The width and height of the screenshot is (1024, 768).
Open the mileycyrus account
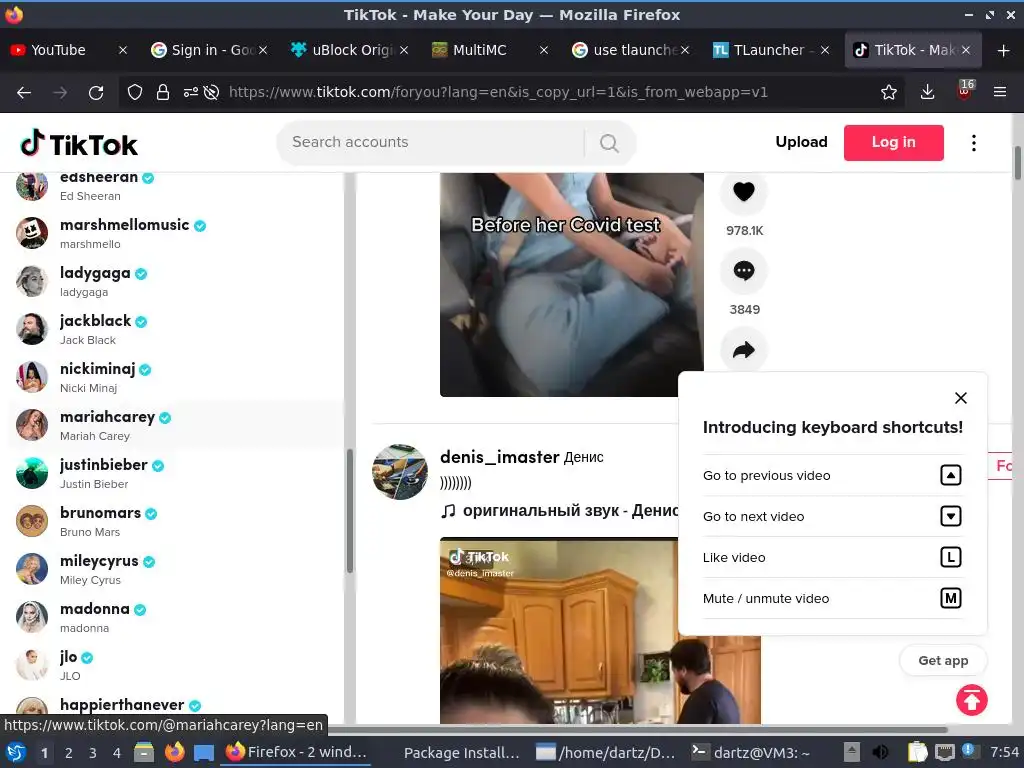pos(175,569)
